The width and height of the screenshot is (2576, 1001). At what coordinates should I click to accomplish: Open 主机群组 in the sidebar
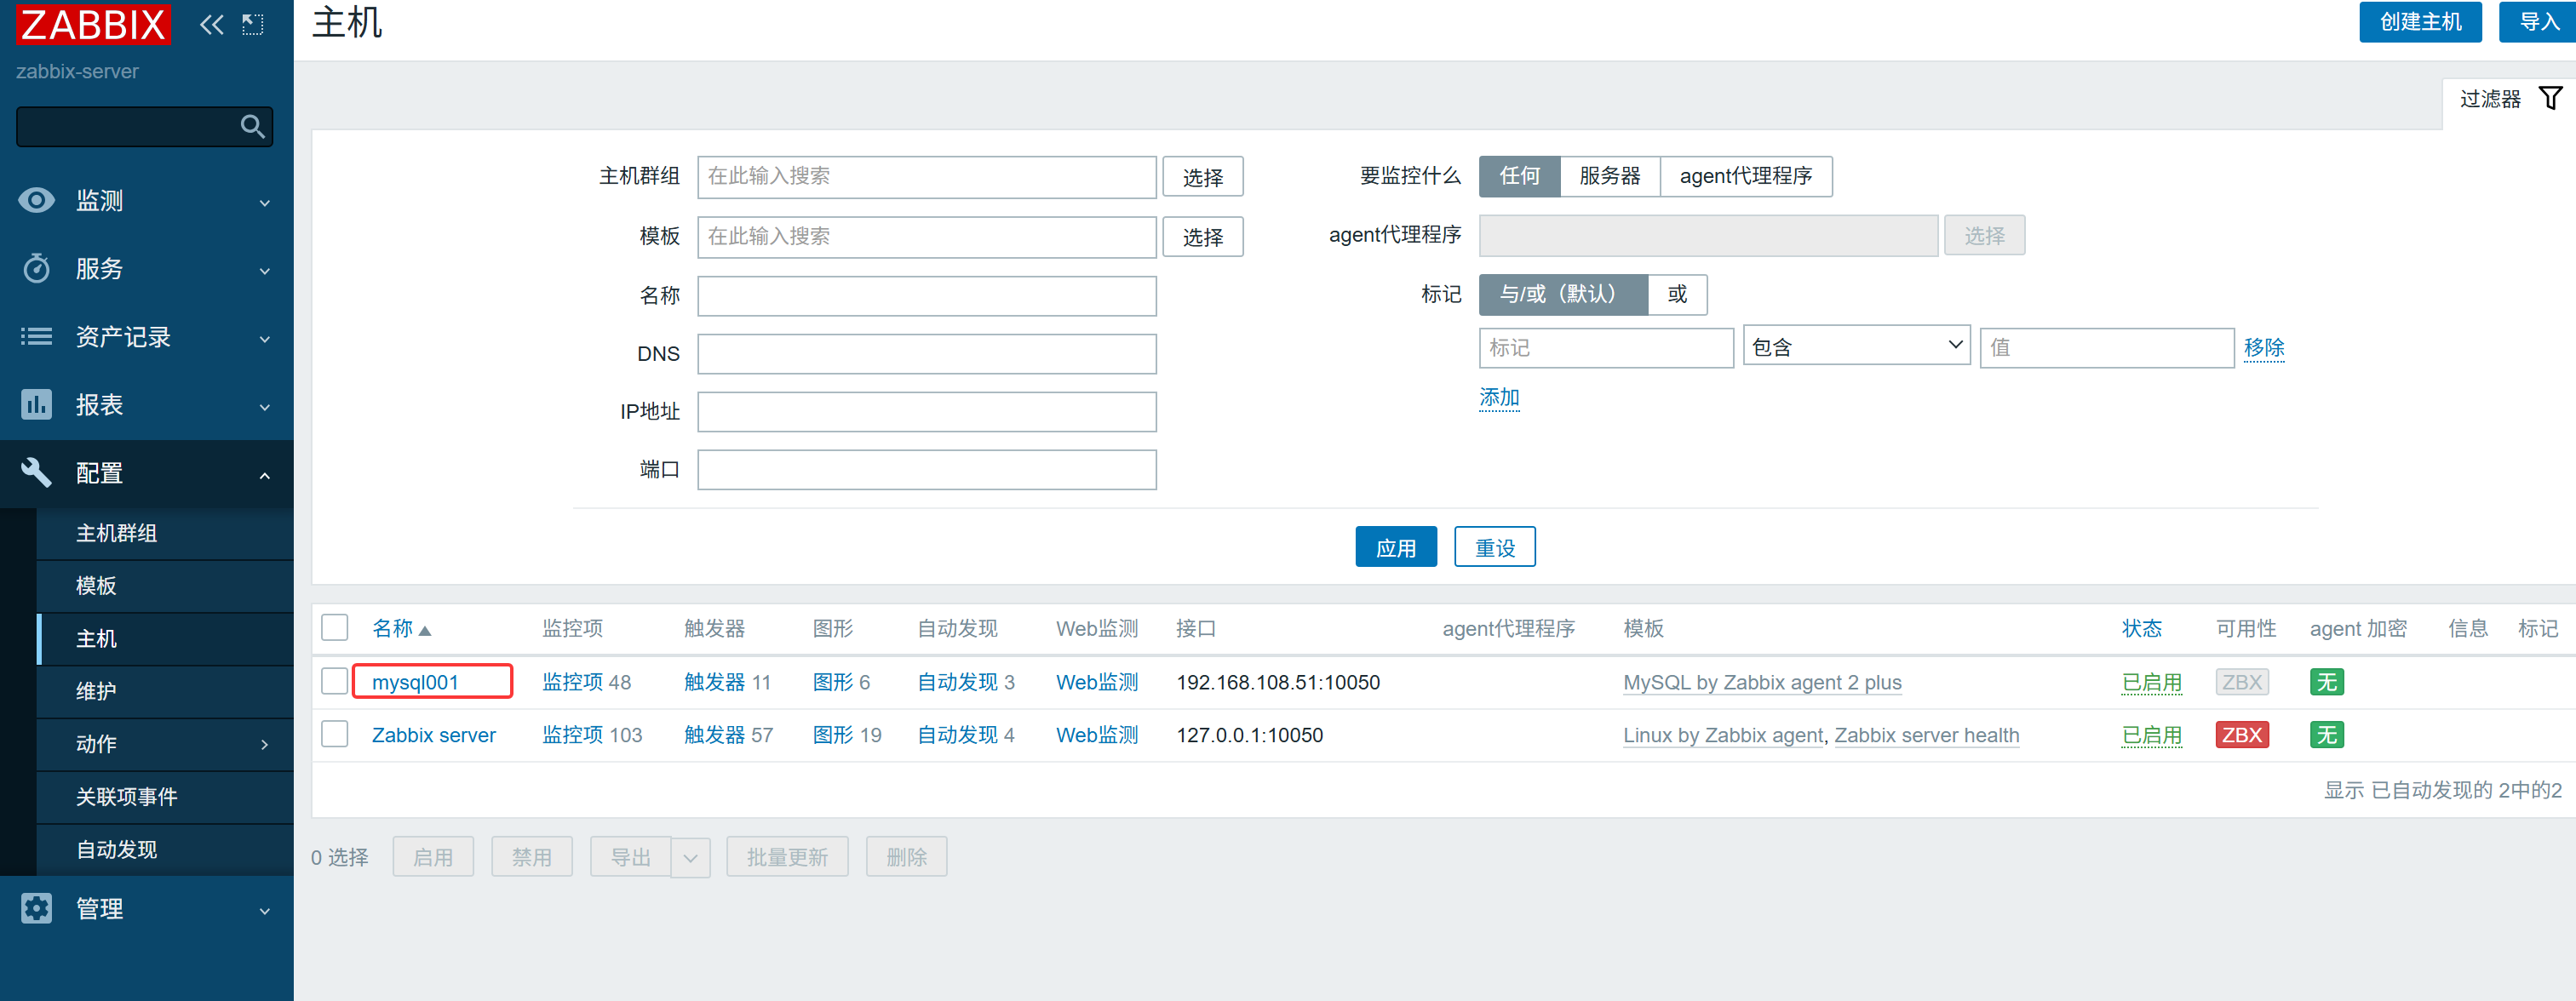[x=165, y=534]
